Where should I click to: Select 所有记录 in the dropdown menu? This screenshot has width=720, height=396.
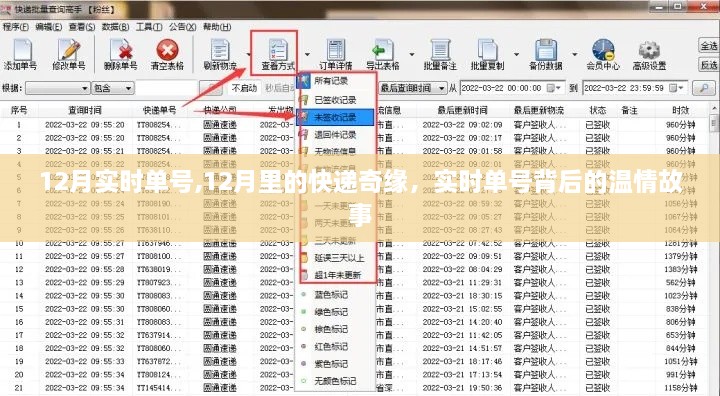tap(336, 81)
